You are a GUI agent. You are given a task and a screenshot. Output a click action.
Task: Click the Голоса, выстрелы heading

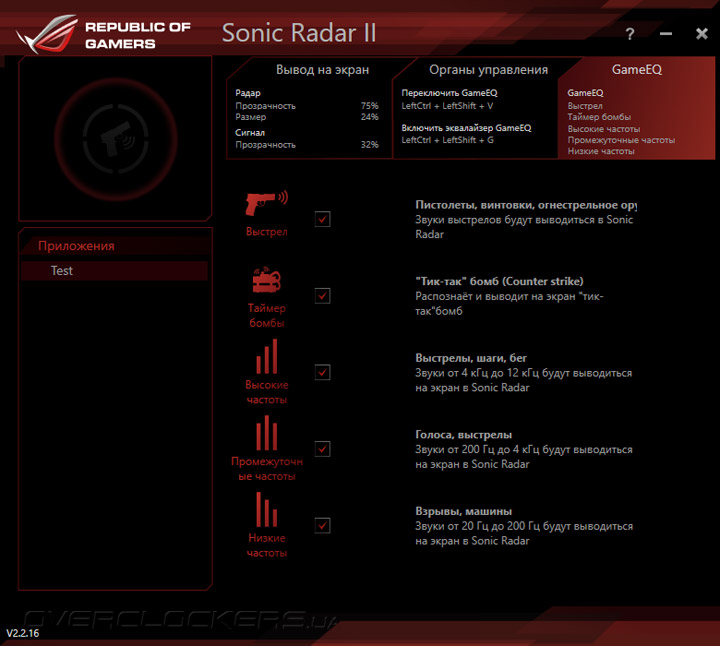click(464, 435)
